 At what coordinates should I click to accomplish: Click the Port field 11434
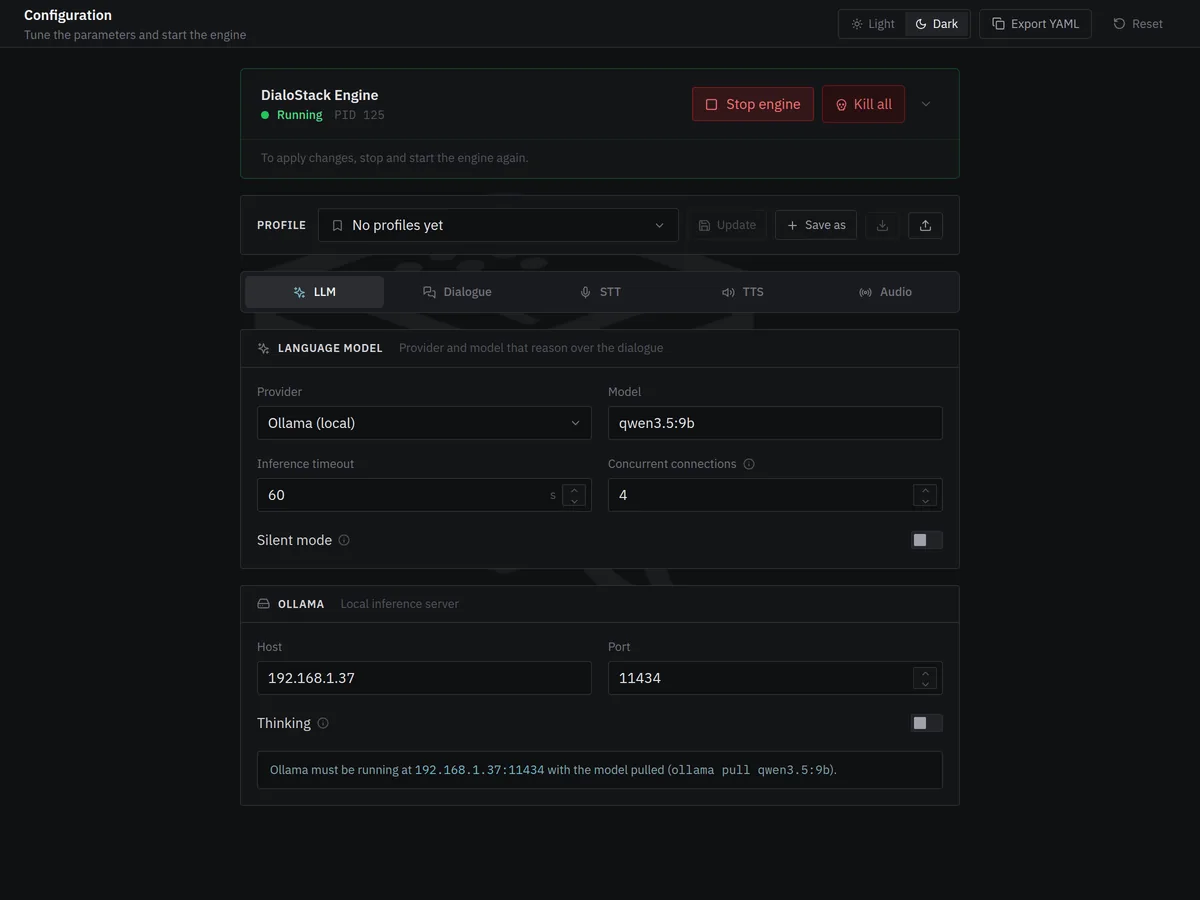pyautogui.click(x=775, y=678)
